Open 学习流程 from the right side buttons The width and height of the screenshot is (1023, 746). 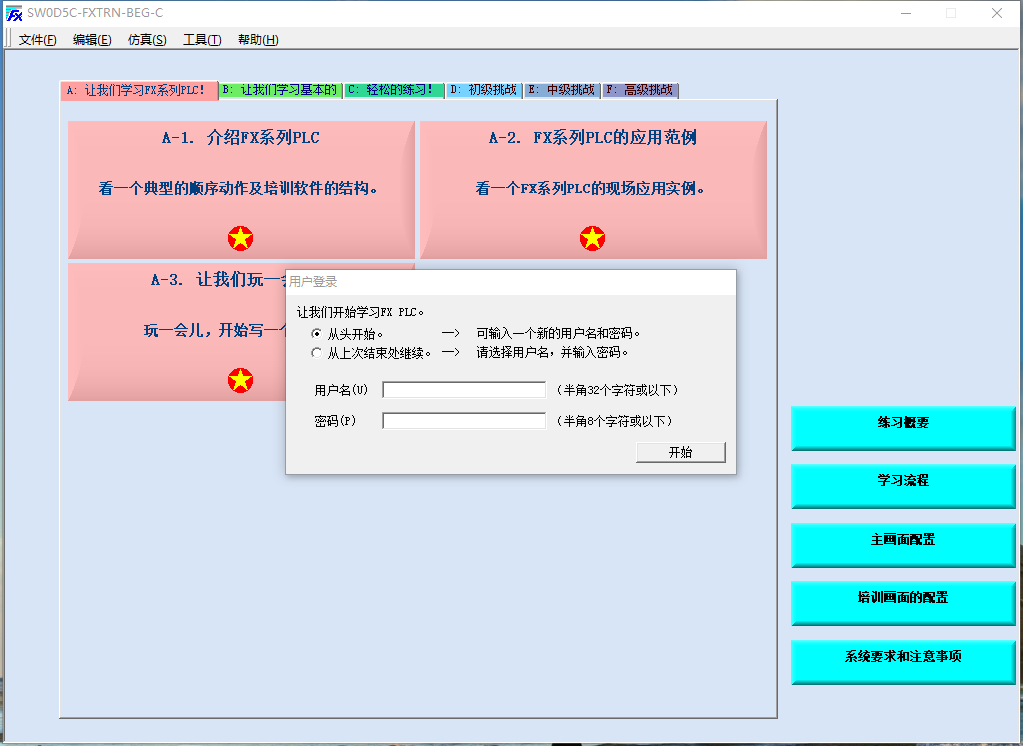pyautogui.click(x=903, y=481)
